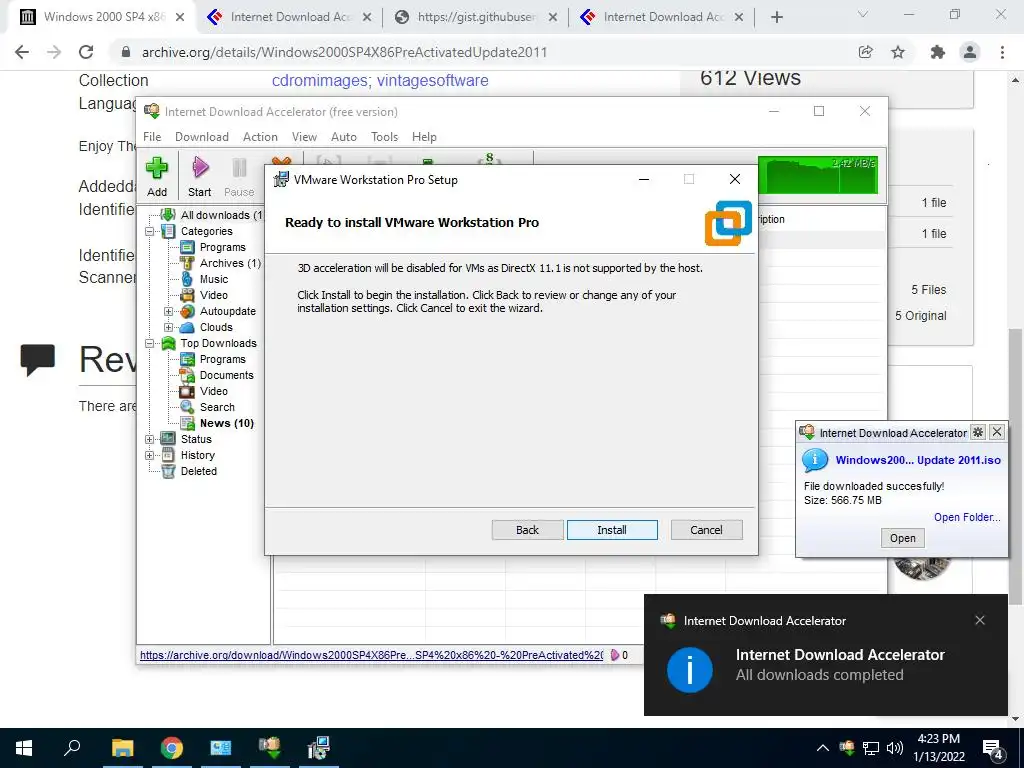Click the vintagesoftware collection link

coord(432,80)
